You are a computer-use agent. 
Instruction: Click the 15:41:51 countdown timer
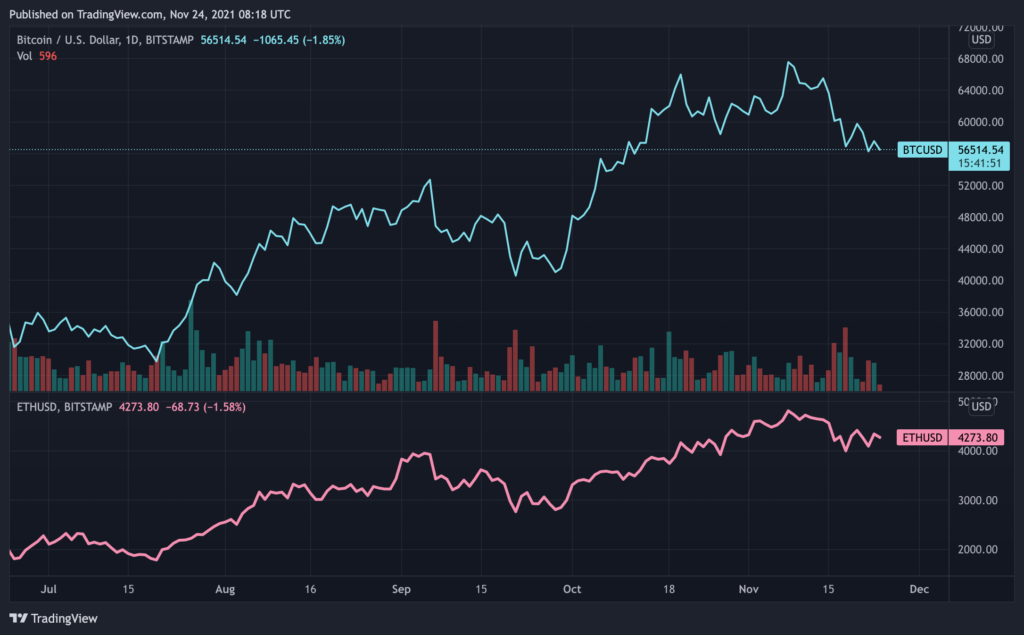point(980,163)
